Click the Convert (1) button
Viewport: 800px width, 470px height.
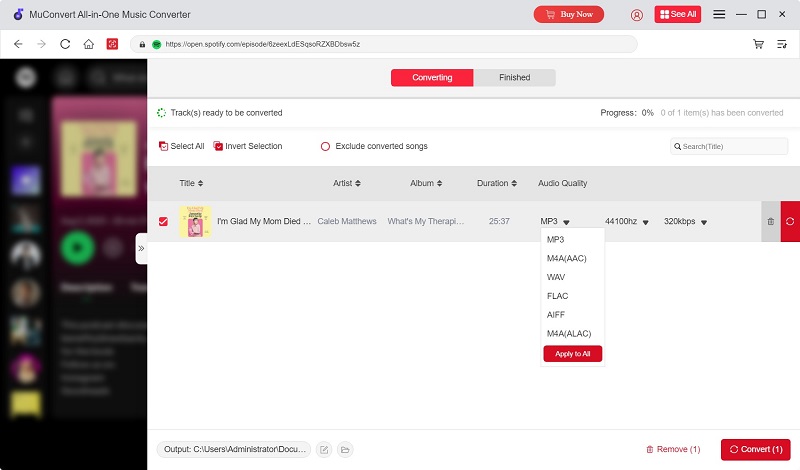[756, 450]
